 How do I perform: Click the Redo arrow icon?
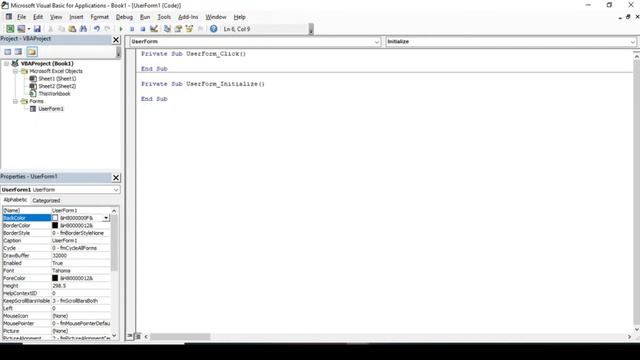coord(107,29)
